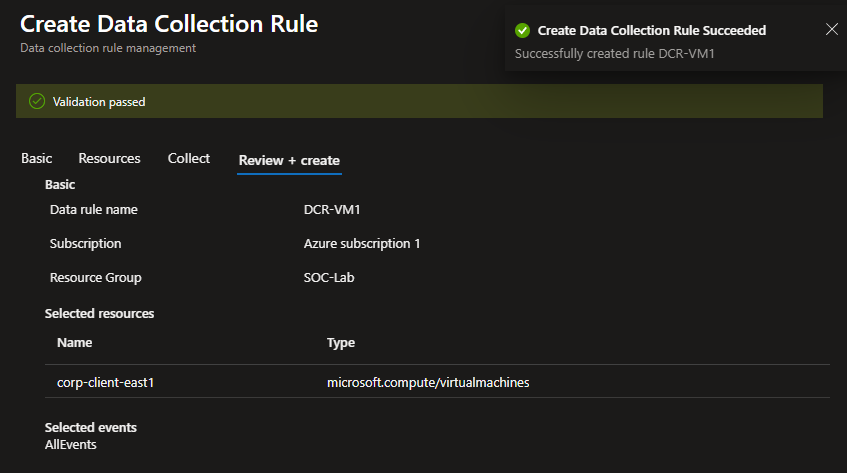Viewport: 847px width, 473px height.
Task: Select the corp-client-east1 resource row
Action: [105, 382]
